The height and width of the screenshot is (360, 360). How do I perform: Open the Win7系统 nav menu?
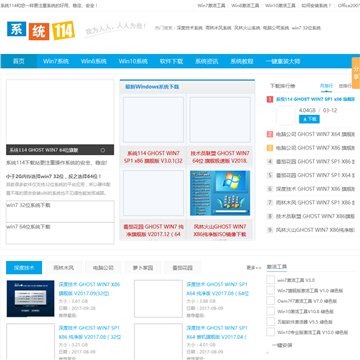(56, 61)
